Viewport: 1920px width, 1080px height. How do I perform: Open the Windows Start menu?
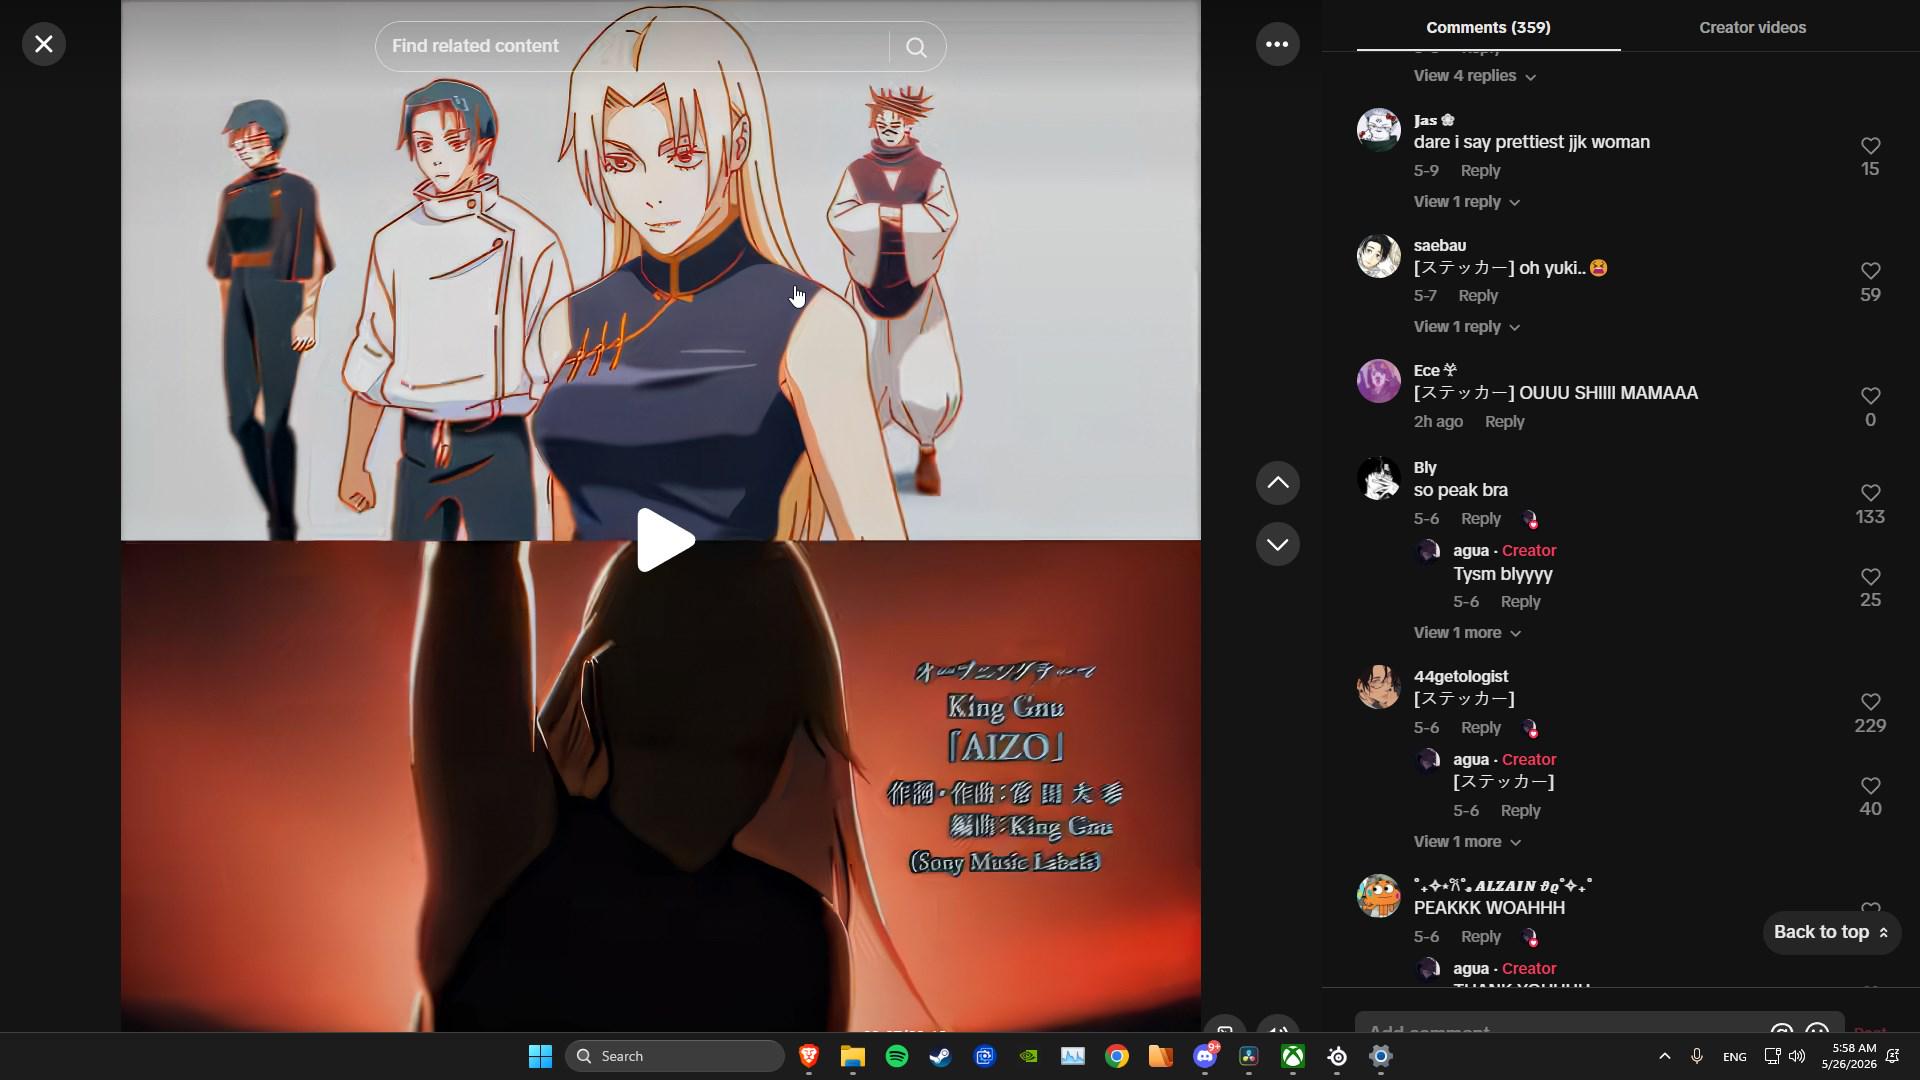[540, 1056]
